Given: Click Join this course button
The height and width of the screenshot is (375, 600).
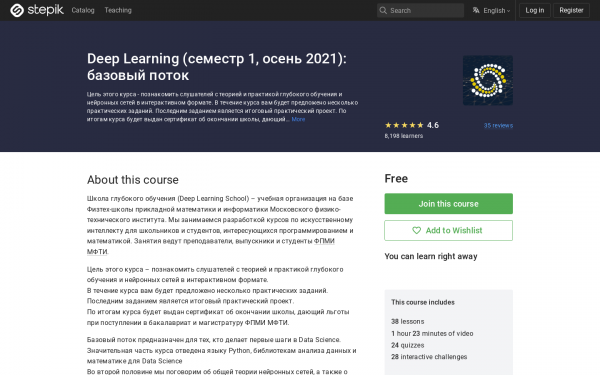Looking at the screenshot, I should coord(448,204).
